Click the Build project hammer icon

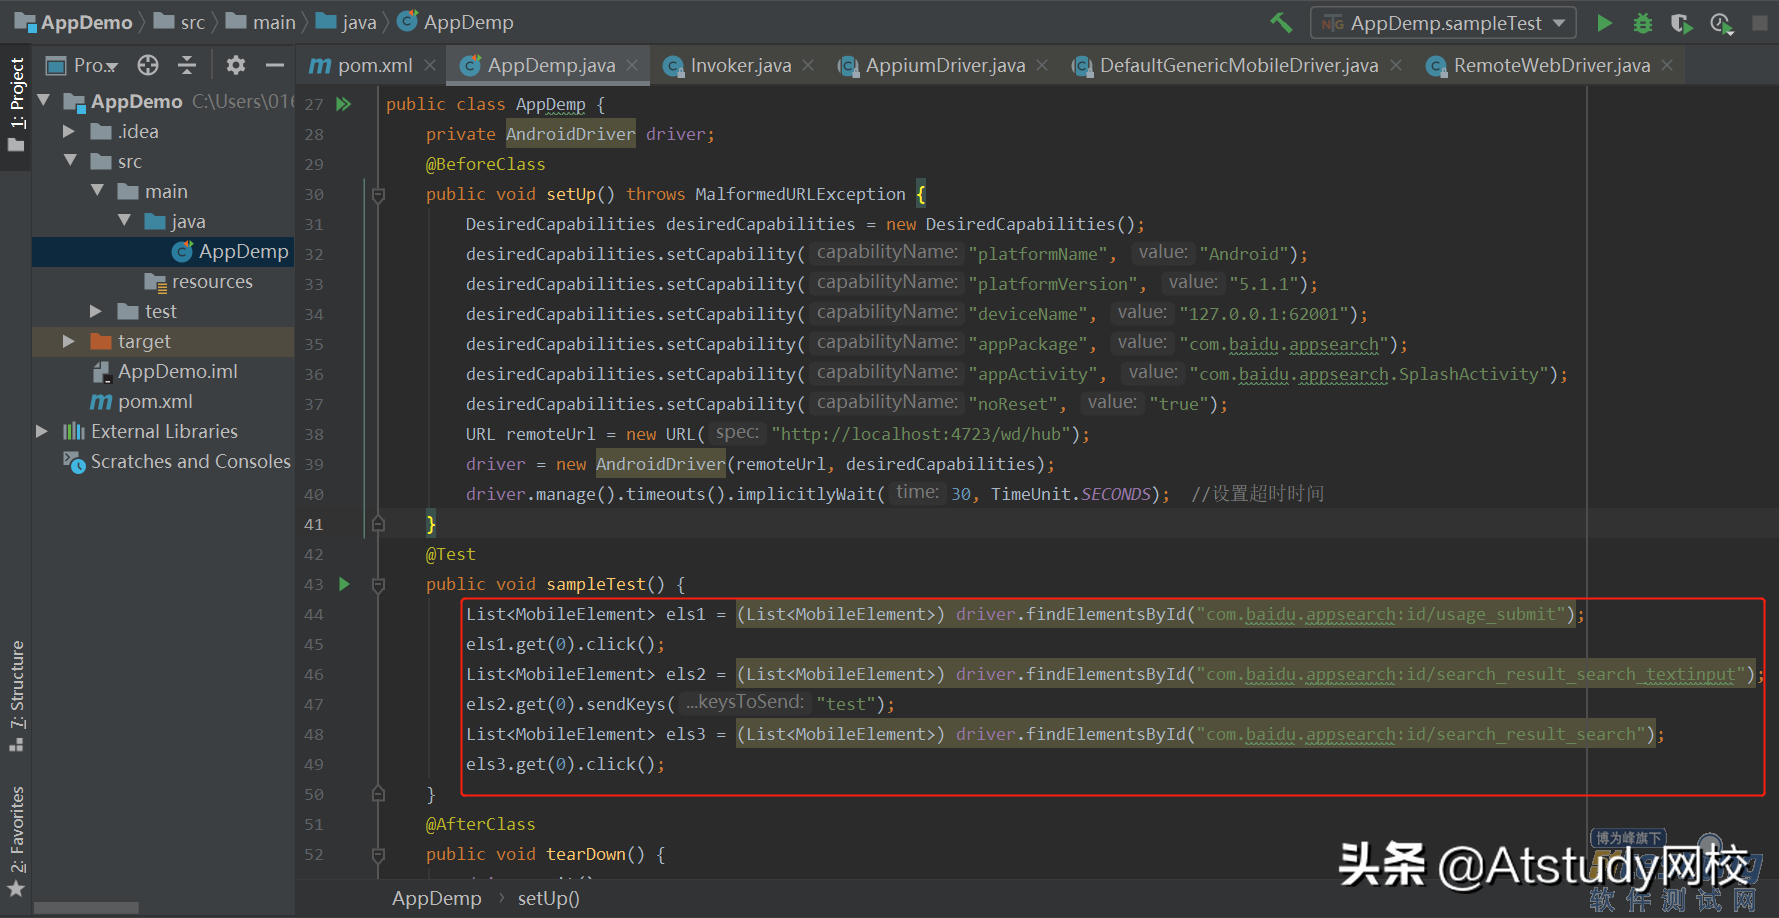(x=1281, y=22)
